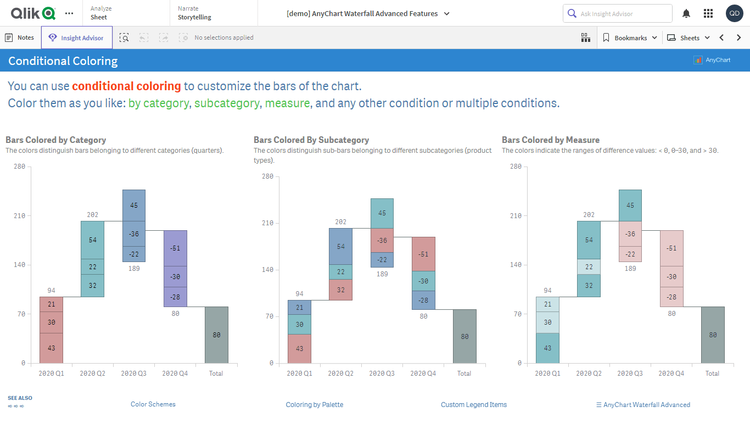Go to the previous sheet arrow

click(721, 37)
